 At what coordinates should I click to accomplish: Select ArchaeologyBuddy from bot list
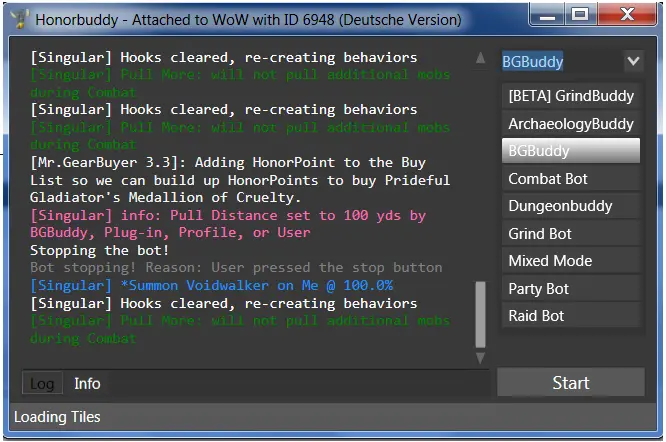tap(571, 124)
